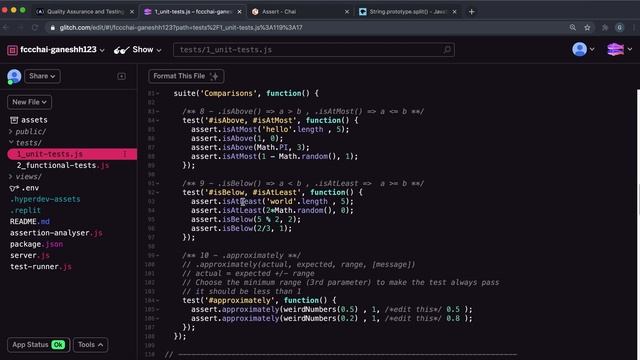The image size is (640, 360).
Task: Focus the tests/1_unit-tests.js search field
Action: 313,50
